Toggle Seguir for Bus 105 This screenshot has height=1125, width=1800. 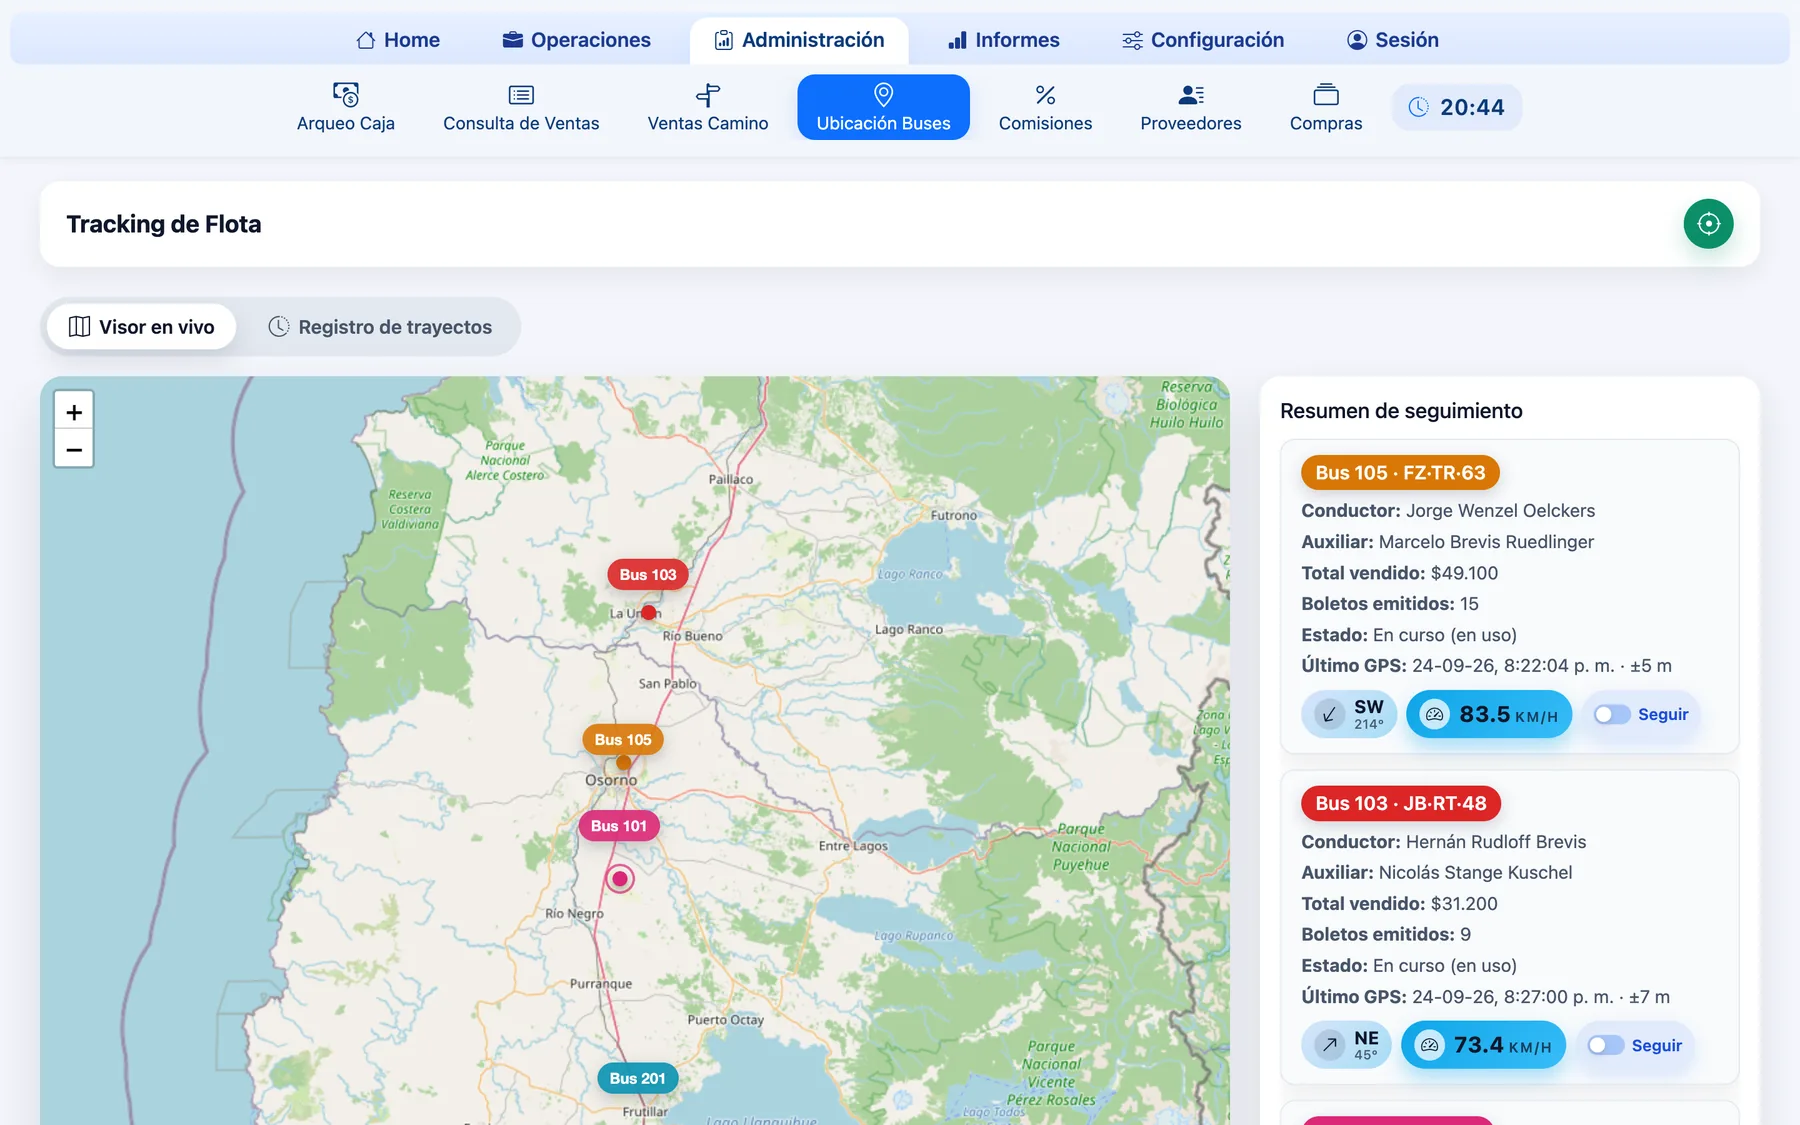[1612, 714]
